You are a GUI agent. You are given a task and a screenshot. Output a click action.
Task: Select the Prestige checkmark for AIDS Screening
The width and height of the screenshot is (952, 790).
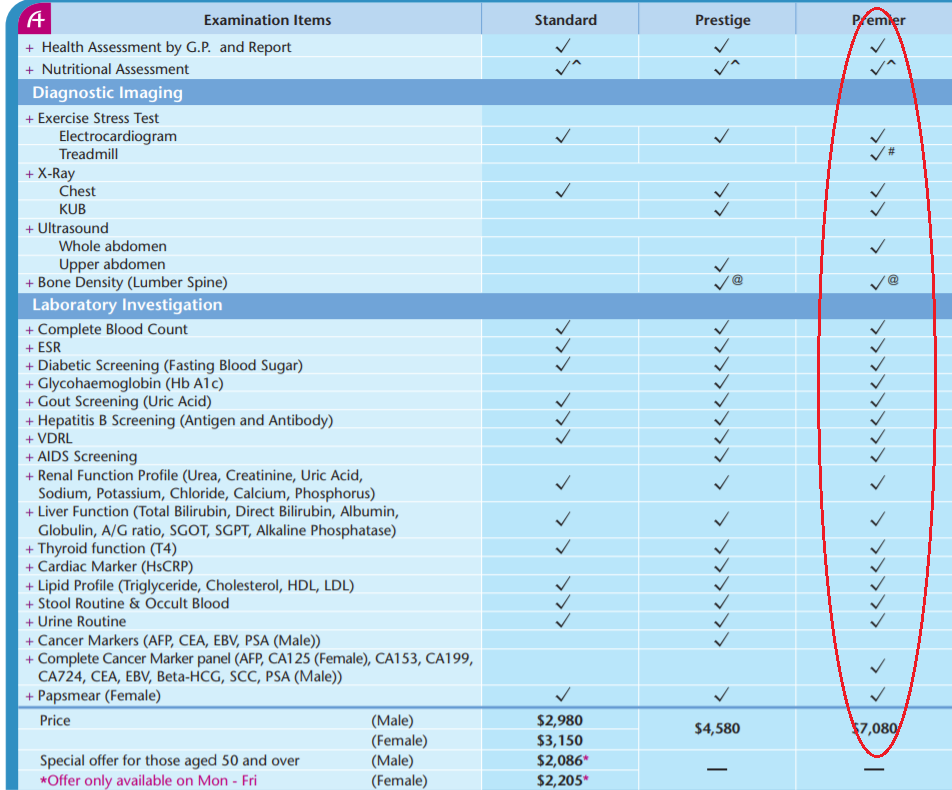pyautogui.click(x=721, y=455)
